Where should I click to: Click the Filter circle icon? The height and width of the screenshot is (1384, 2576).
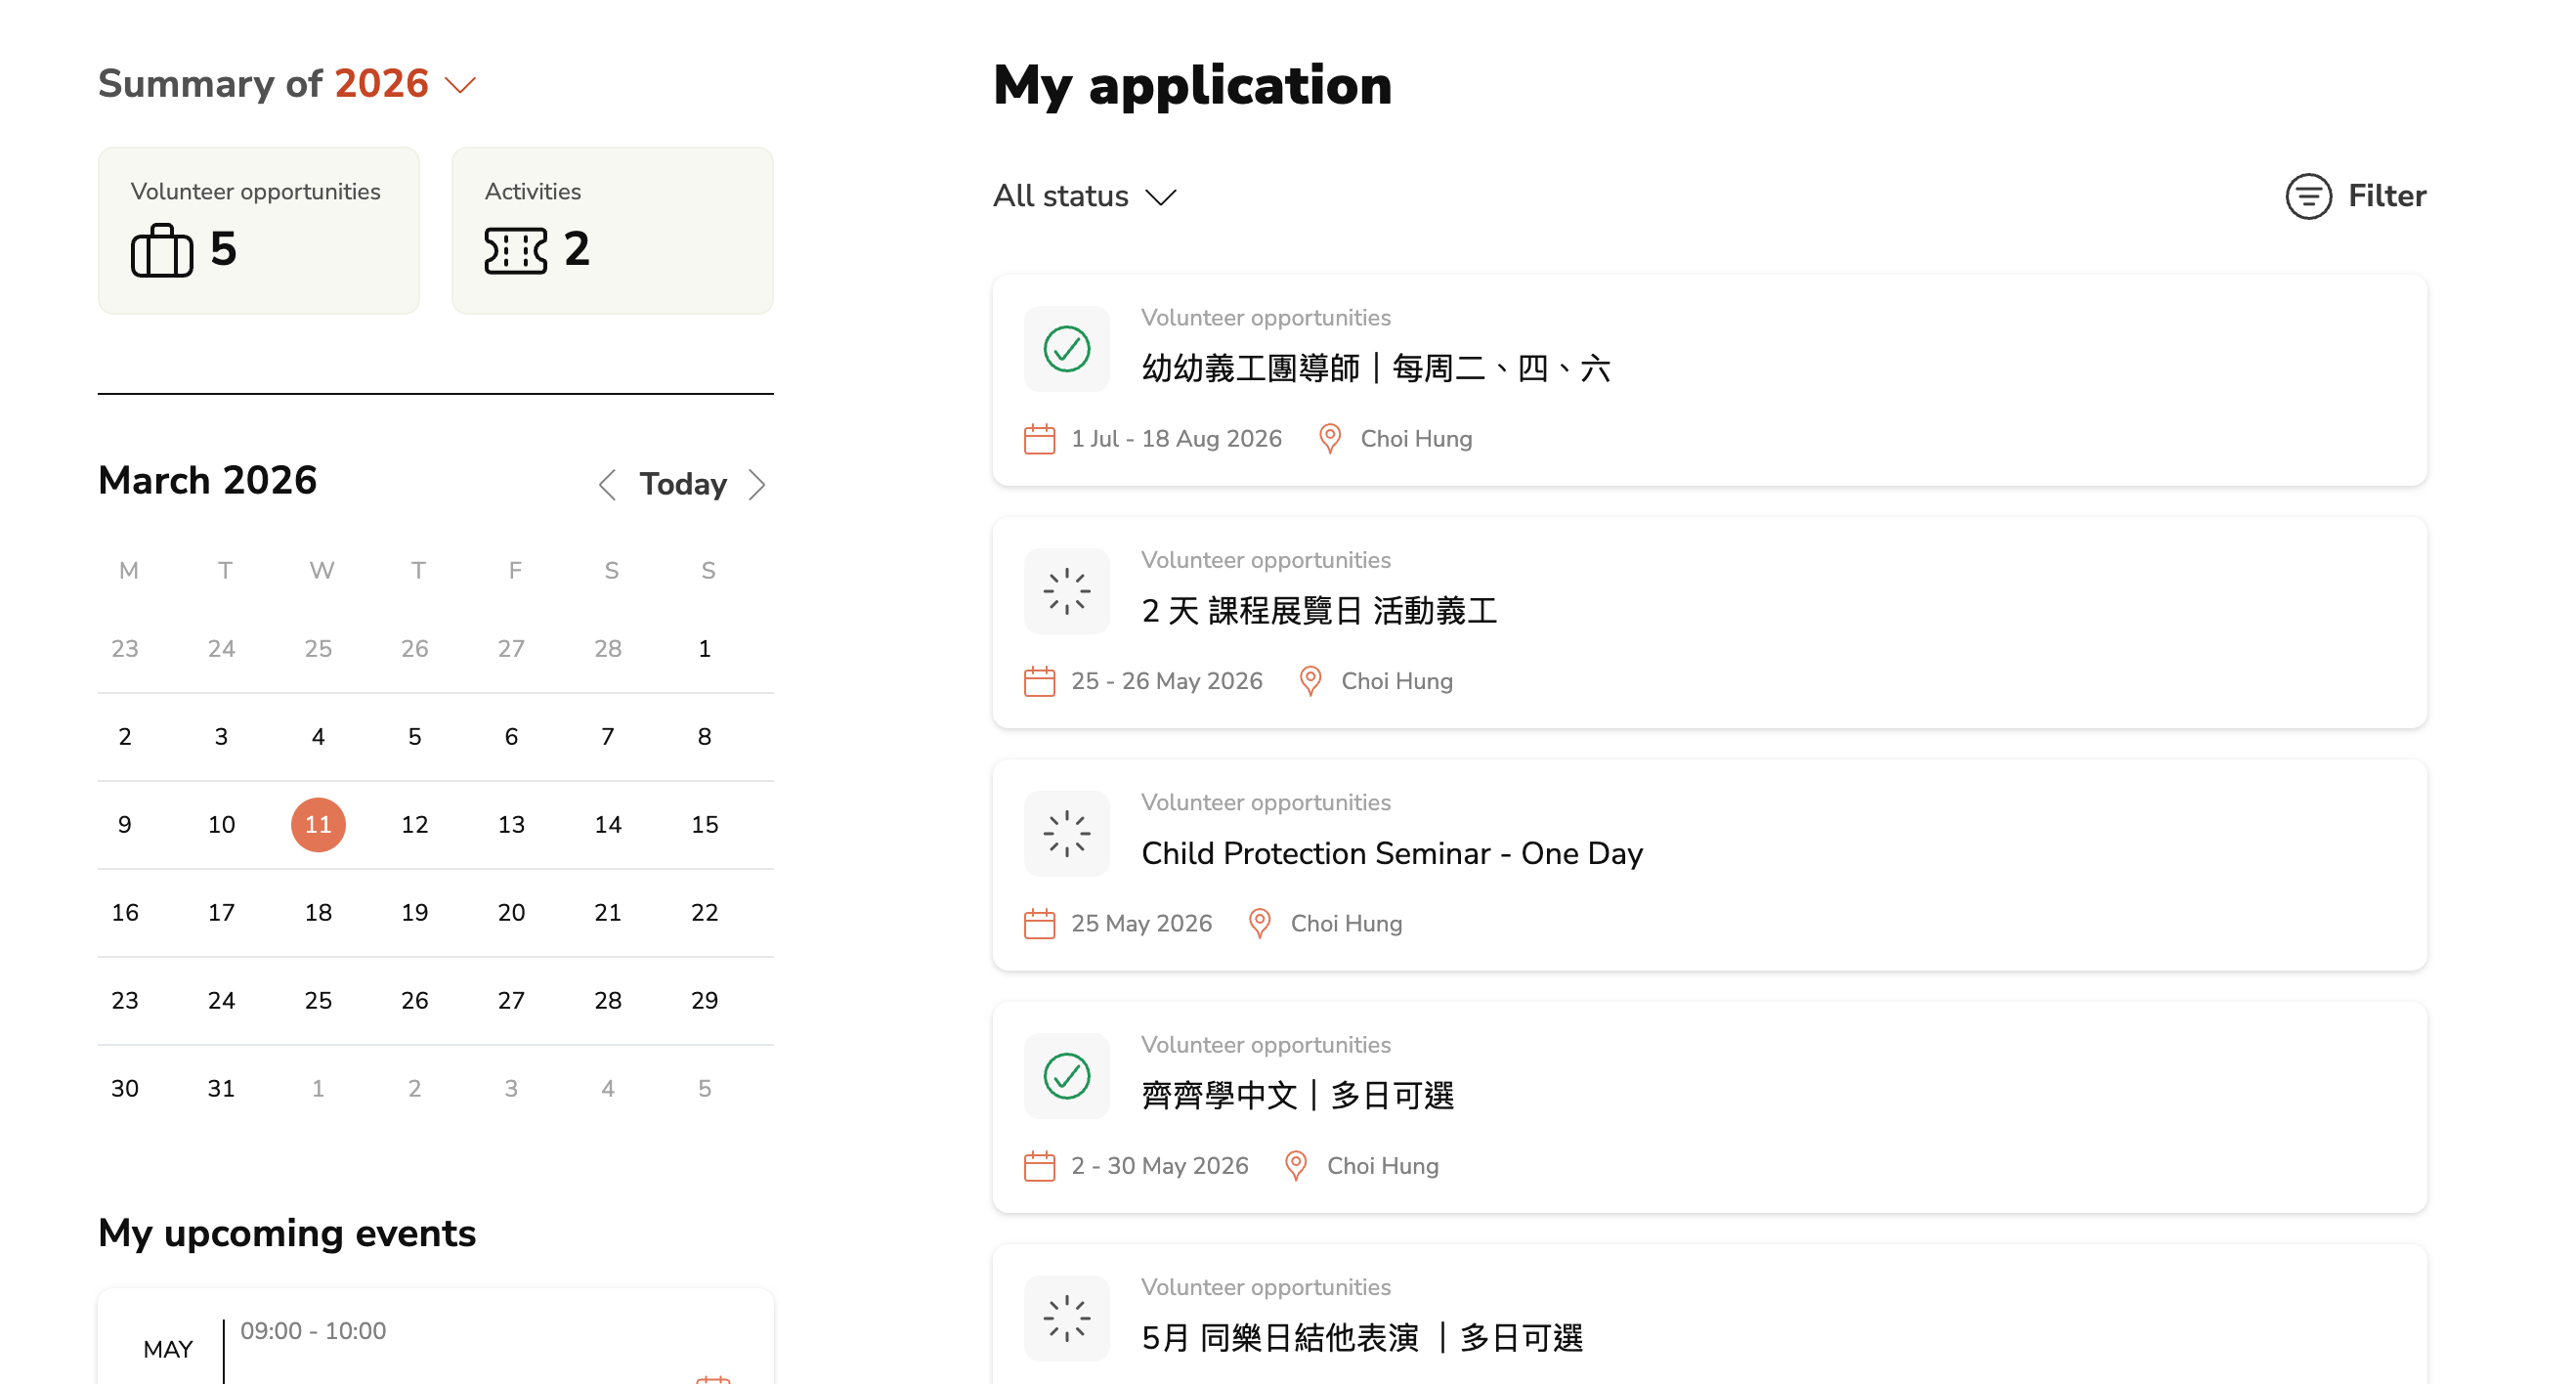pos(2308,196)
